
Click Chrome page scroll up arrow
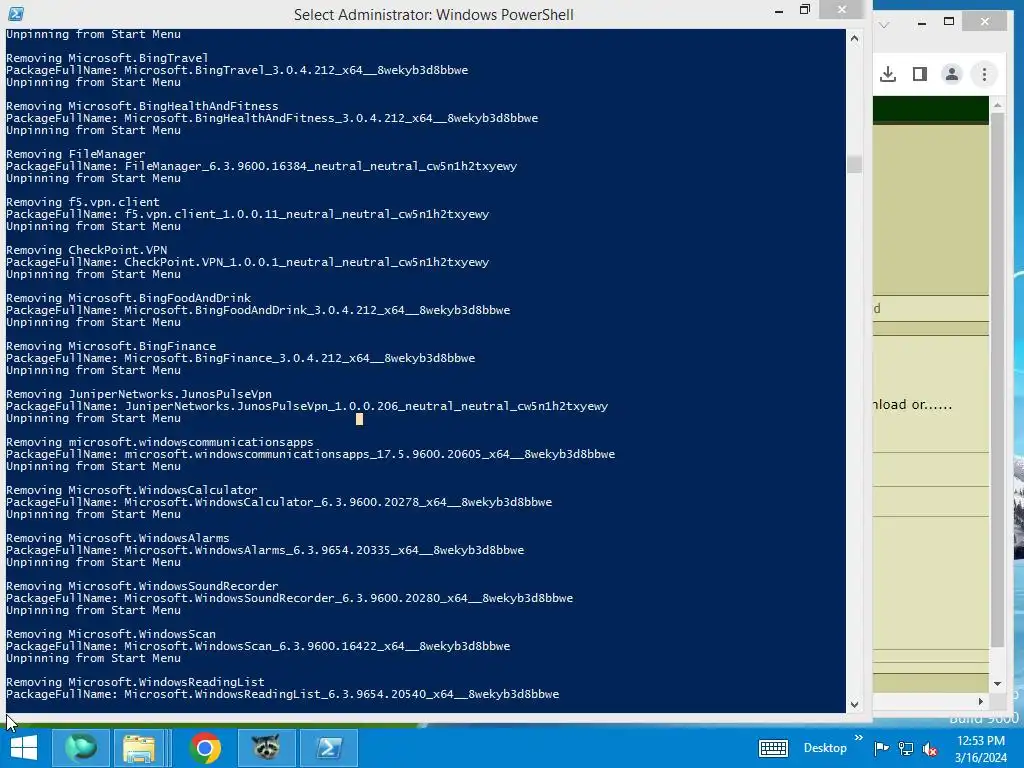click(x=997, y=104)
